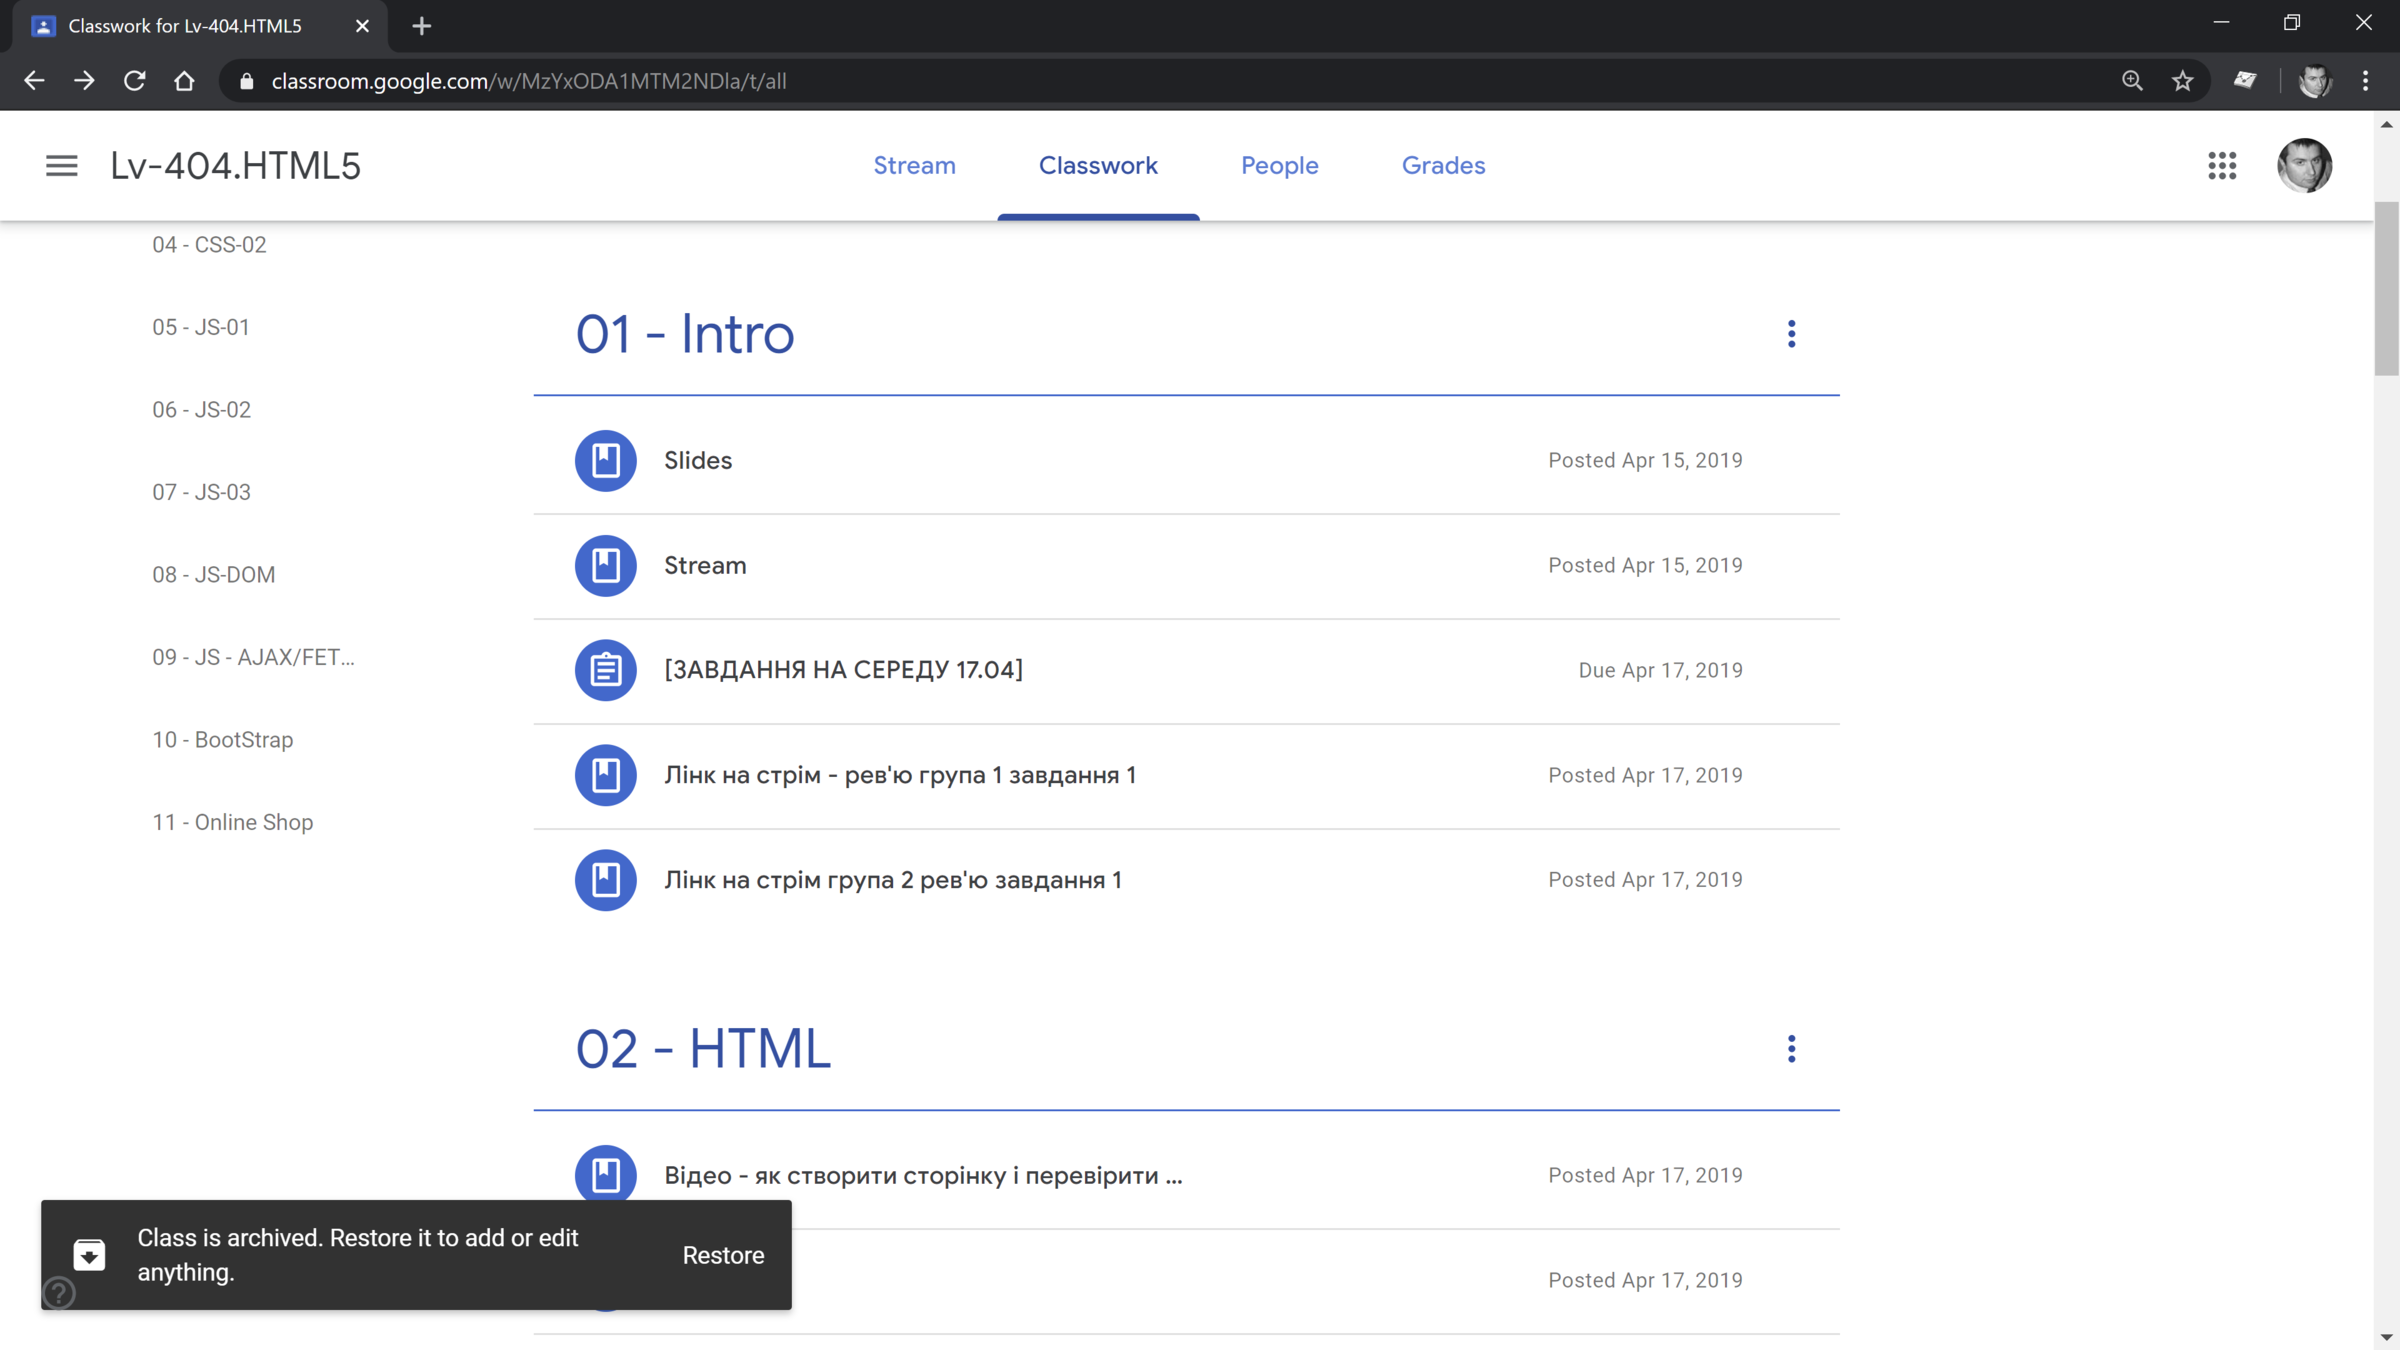This screenshot has height=1350, width=2400.
Task: Open the account profile avatar
Action: pyautogui.click(x=2304, y=165)
